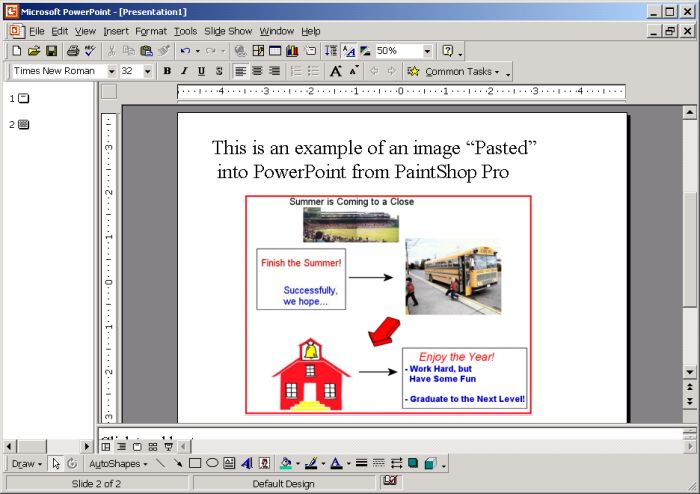Insert a hyperlink with the globe icon
Image resolution: width=700 pixels, height=494 pixels.
tap(241, 51)
